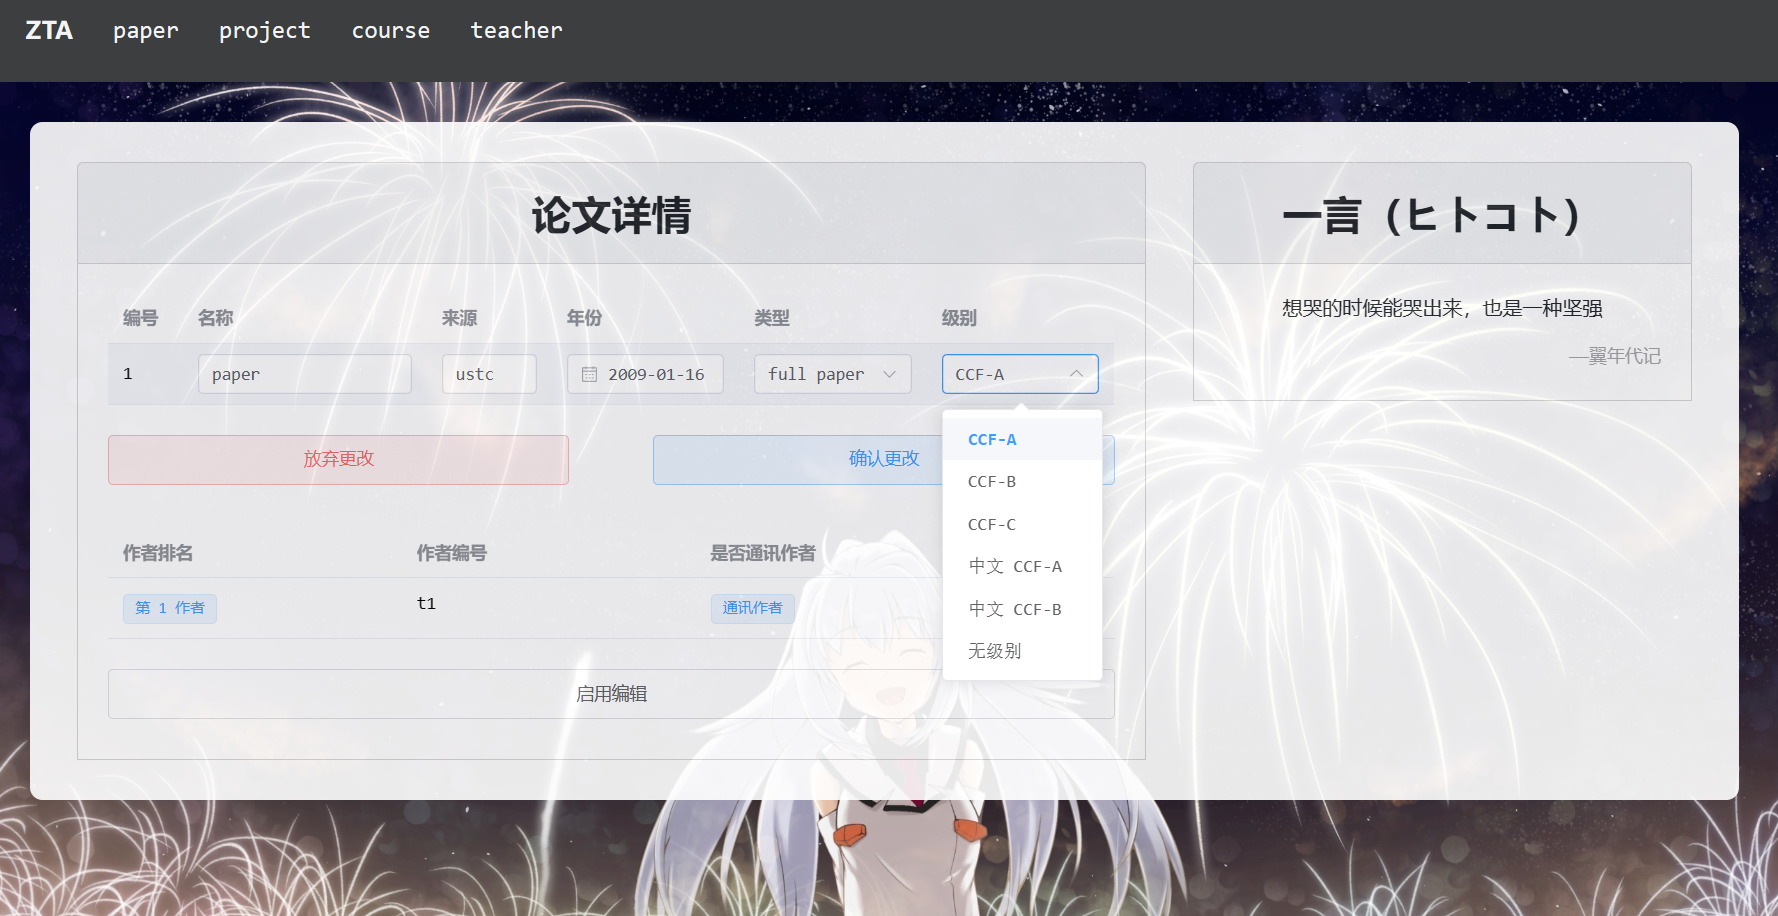Click the up arrow in the CCF-A select box

point(1076,374)
